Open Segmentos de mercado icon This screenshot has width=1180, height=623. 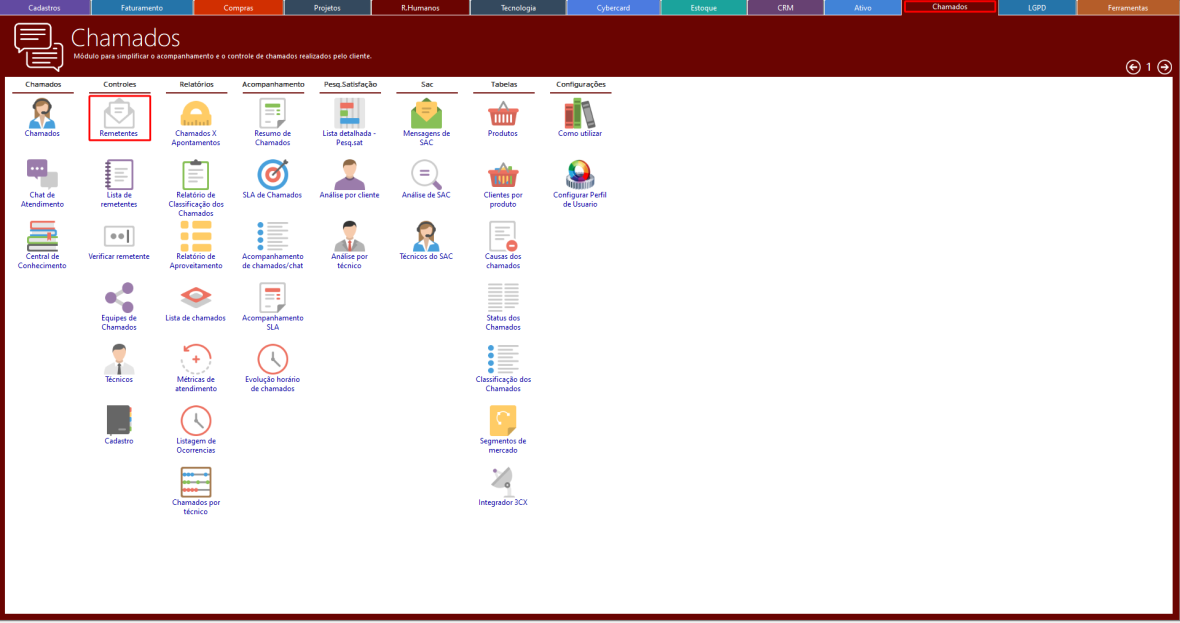coord(502,420)
